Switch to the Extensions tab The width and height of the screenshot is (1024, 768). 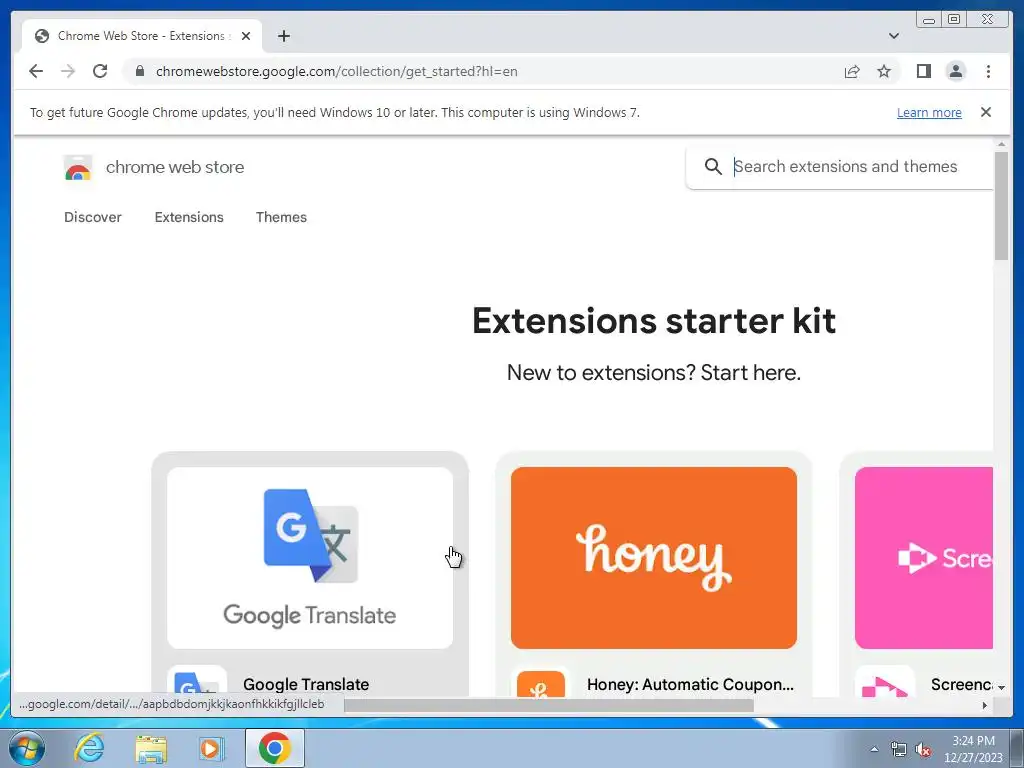pos(189,217)
